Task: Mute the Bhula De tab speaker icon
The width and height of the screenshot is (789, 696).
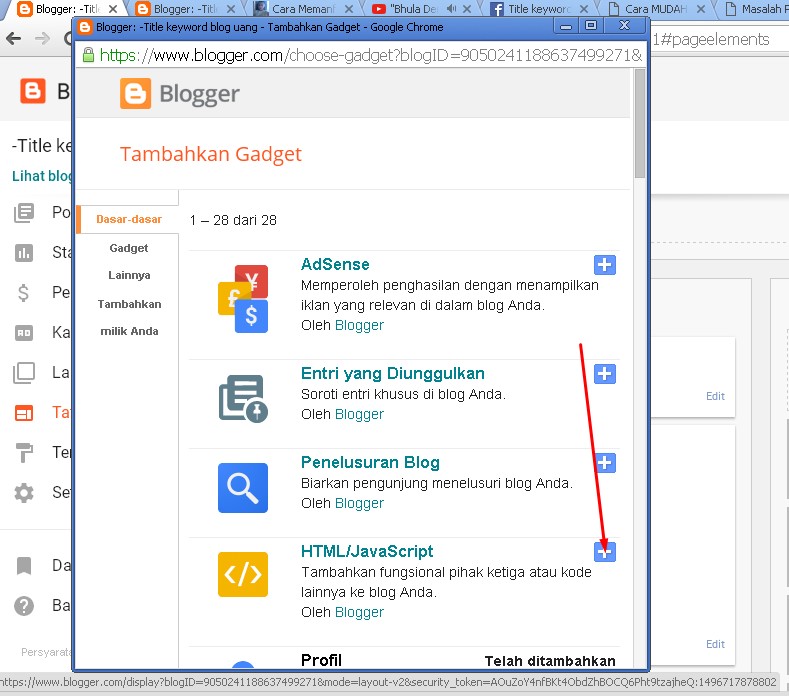Action: pos(451,9)
